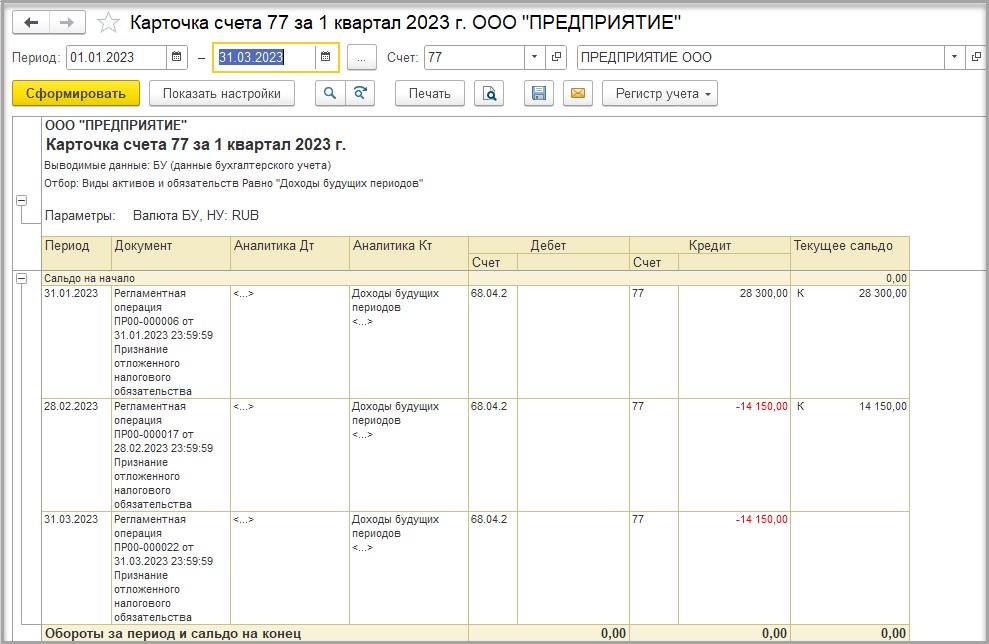989x644 pixels.
Task: Click Показать настройки button
Action: coord(222,93)
